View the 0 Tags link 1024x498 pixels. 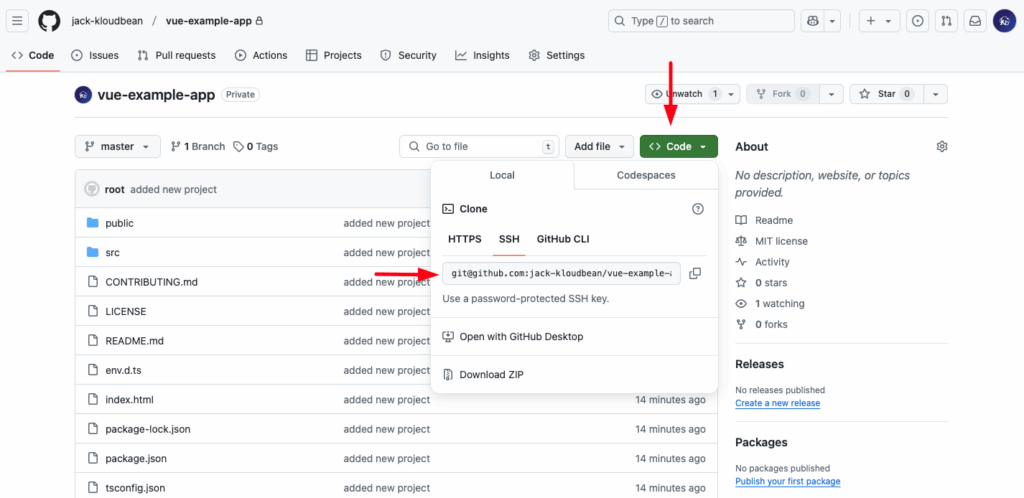pos(256,146)
